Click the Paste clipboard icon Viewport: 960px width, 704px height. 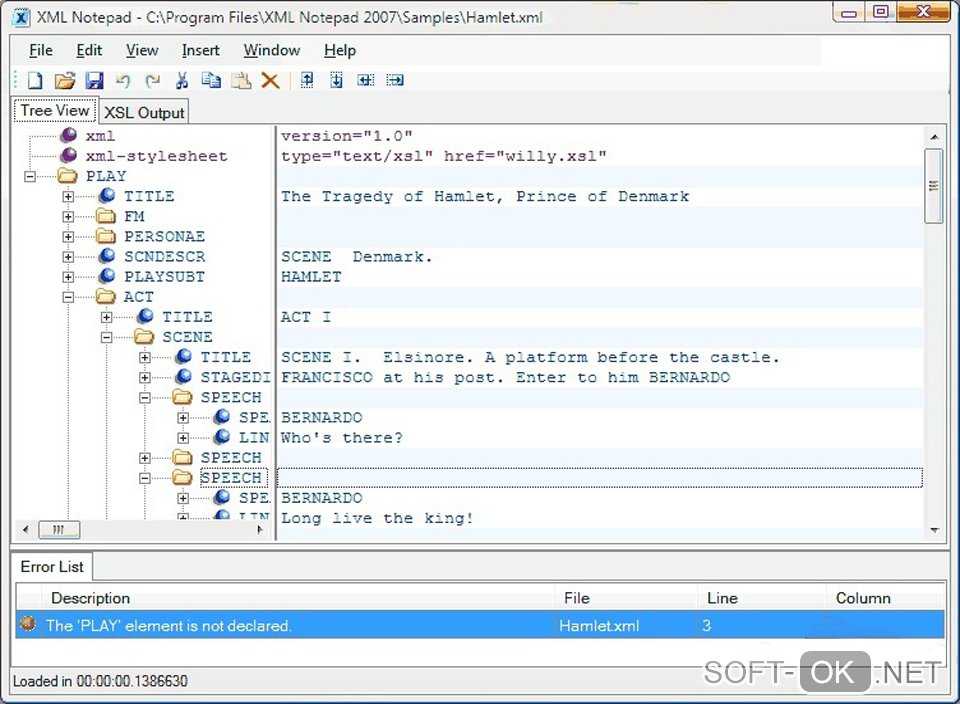click(x=240, y=81)
